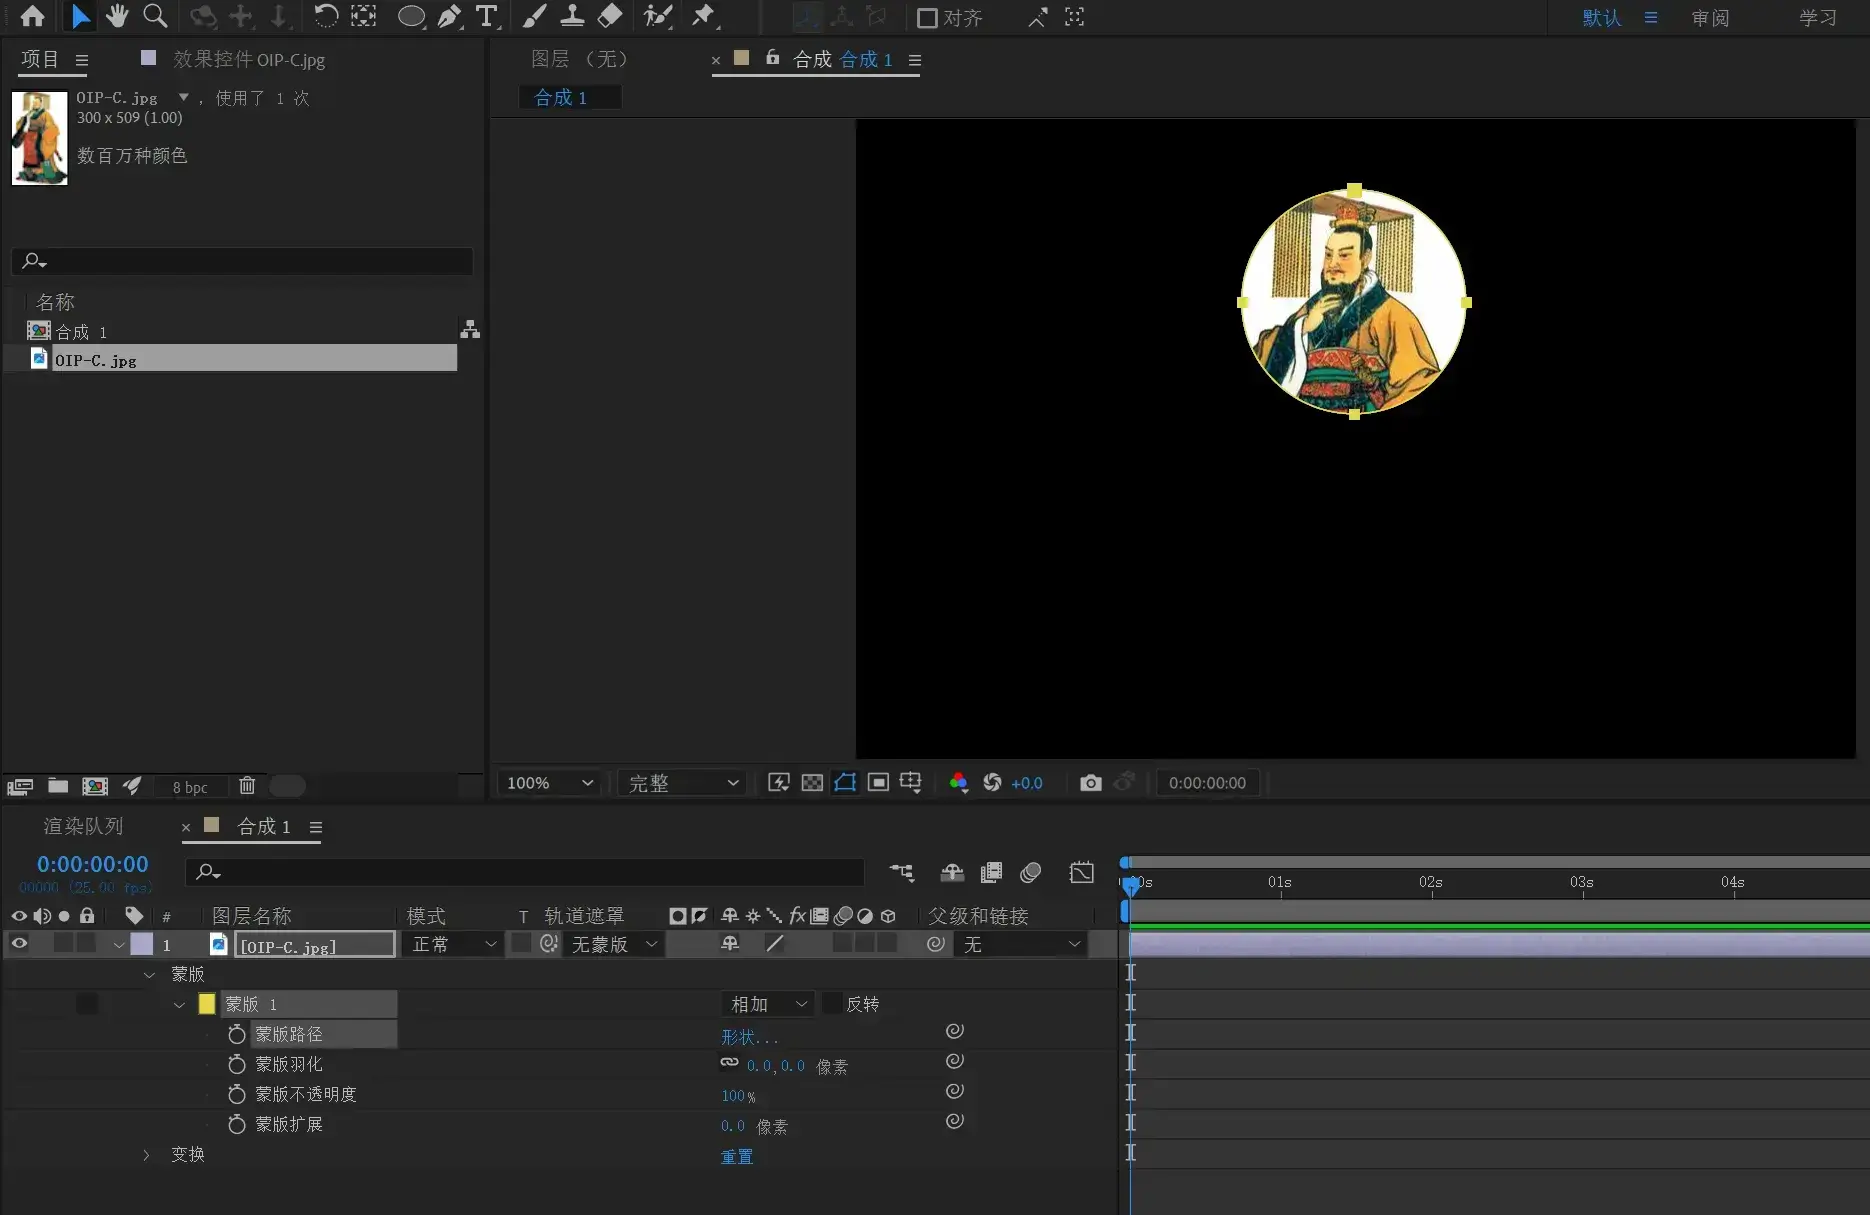
Task: Switch to the 图层 (无) viewer tab
Action: click(x=579, y=59)
